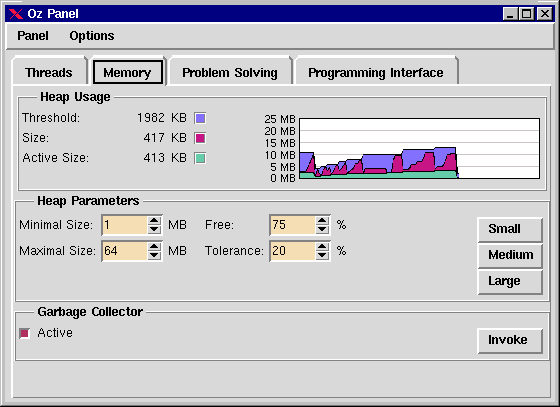The image size is (560, 407).
Task: Apply the Medium heap preset
Action: (510, 255)
